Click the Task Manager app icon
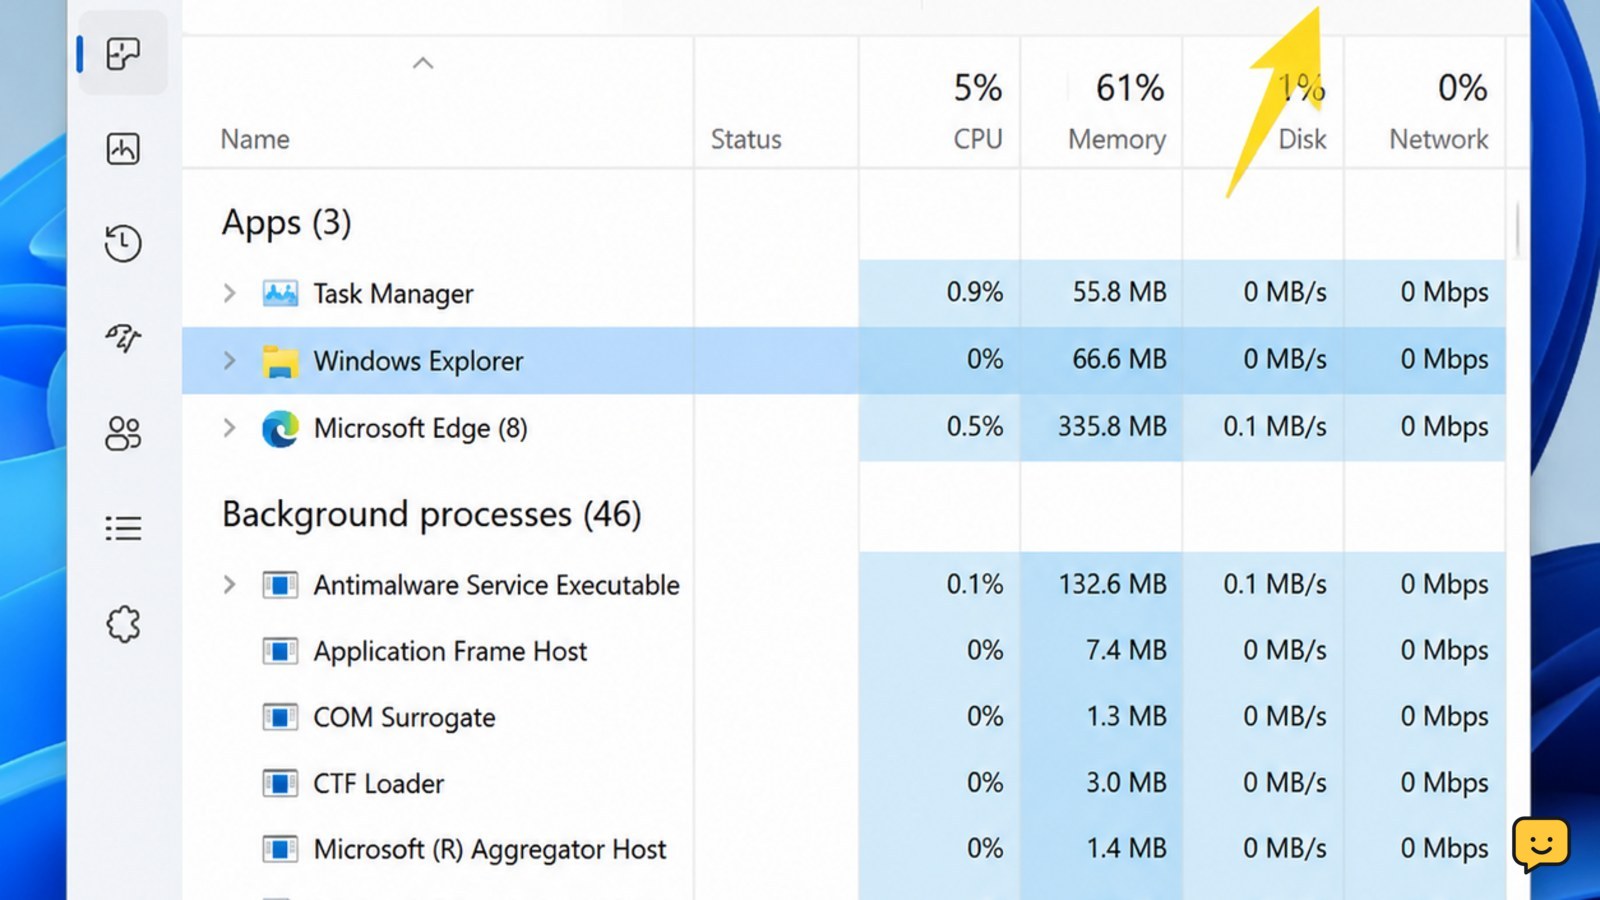This screenshot has width=1600, height=900. coord(280,293)
